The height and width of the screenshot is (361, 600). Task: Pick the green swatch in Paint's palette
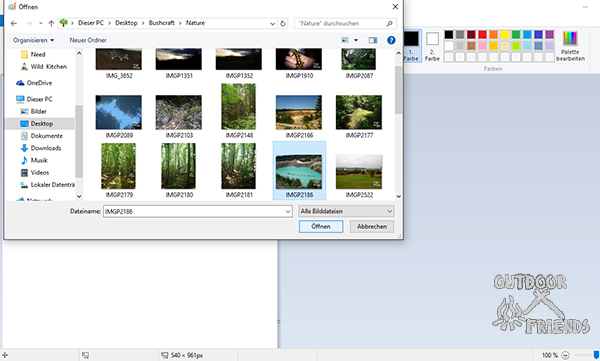pyautogui.click(x=516, y=35)
